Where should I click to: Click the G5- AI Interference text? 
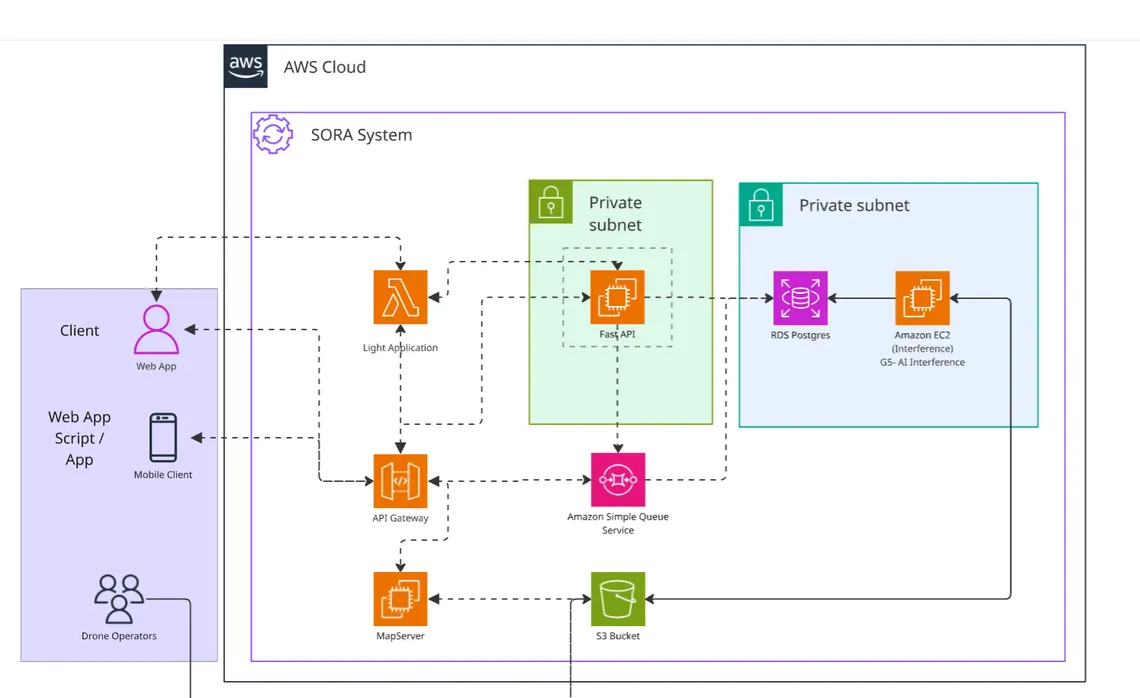click(923, 362)
